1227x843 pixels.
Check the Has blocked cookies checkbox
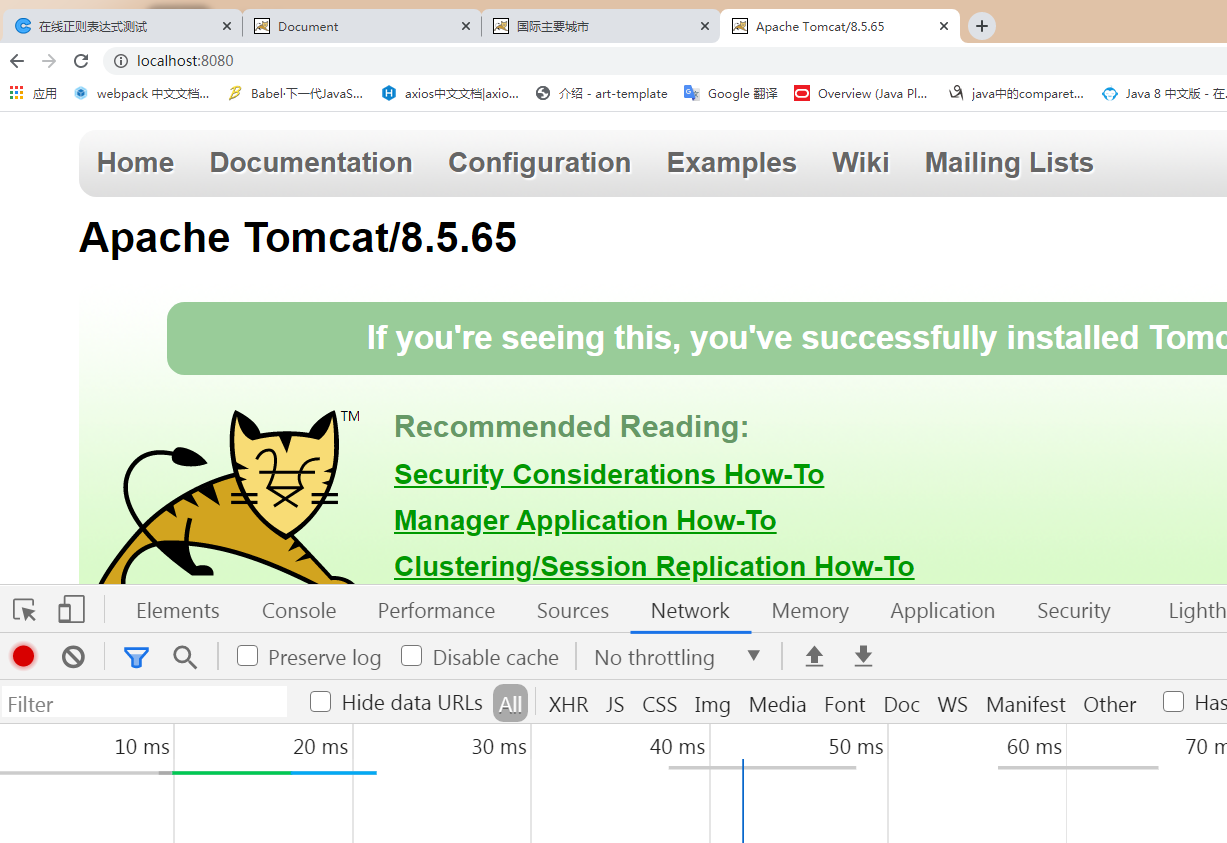[1174, 702]
